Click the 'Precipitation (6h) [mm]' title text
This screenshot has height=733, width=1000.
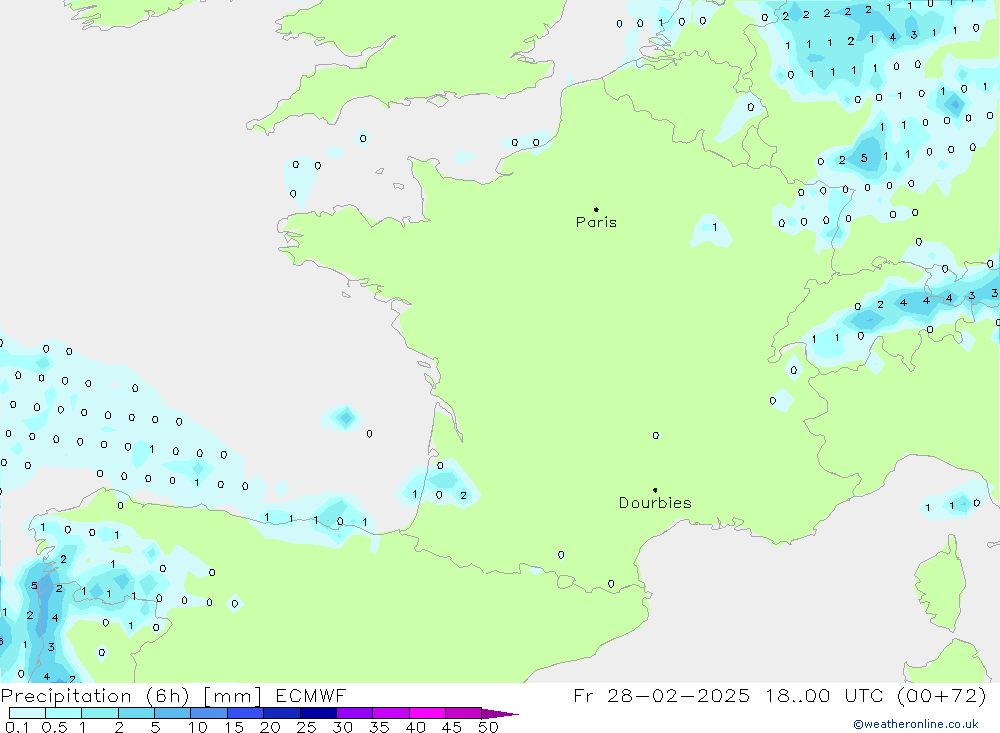coord(131,695)
